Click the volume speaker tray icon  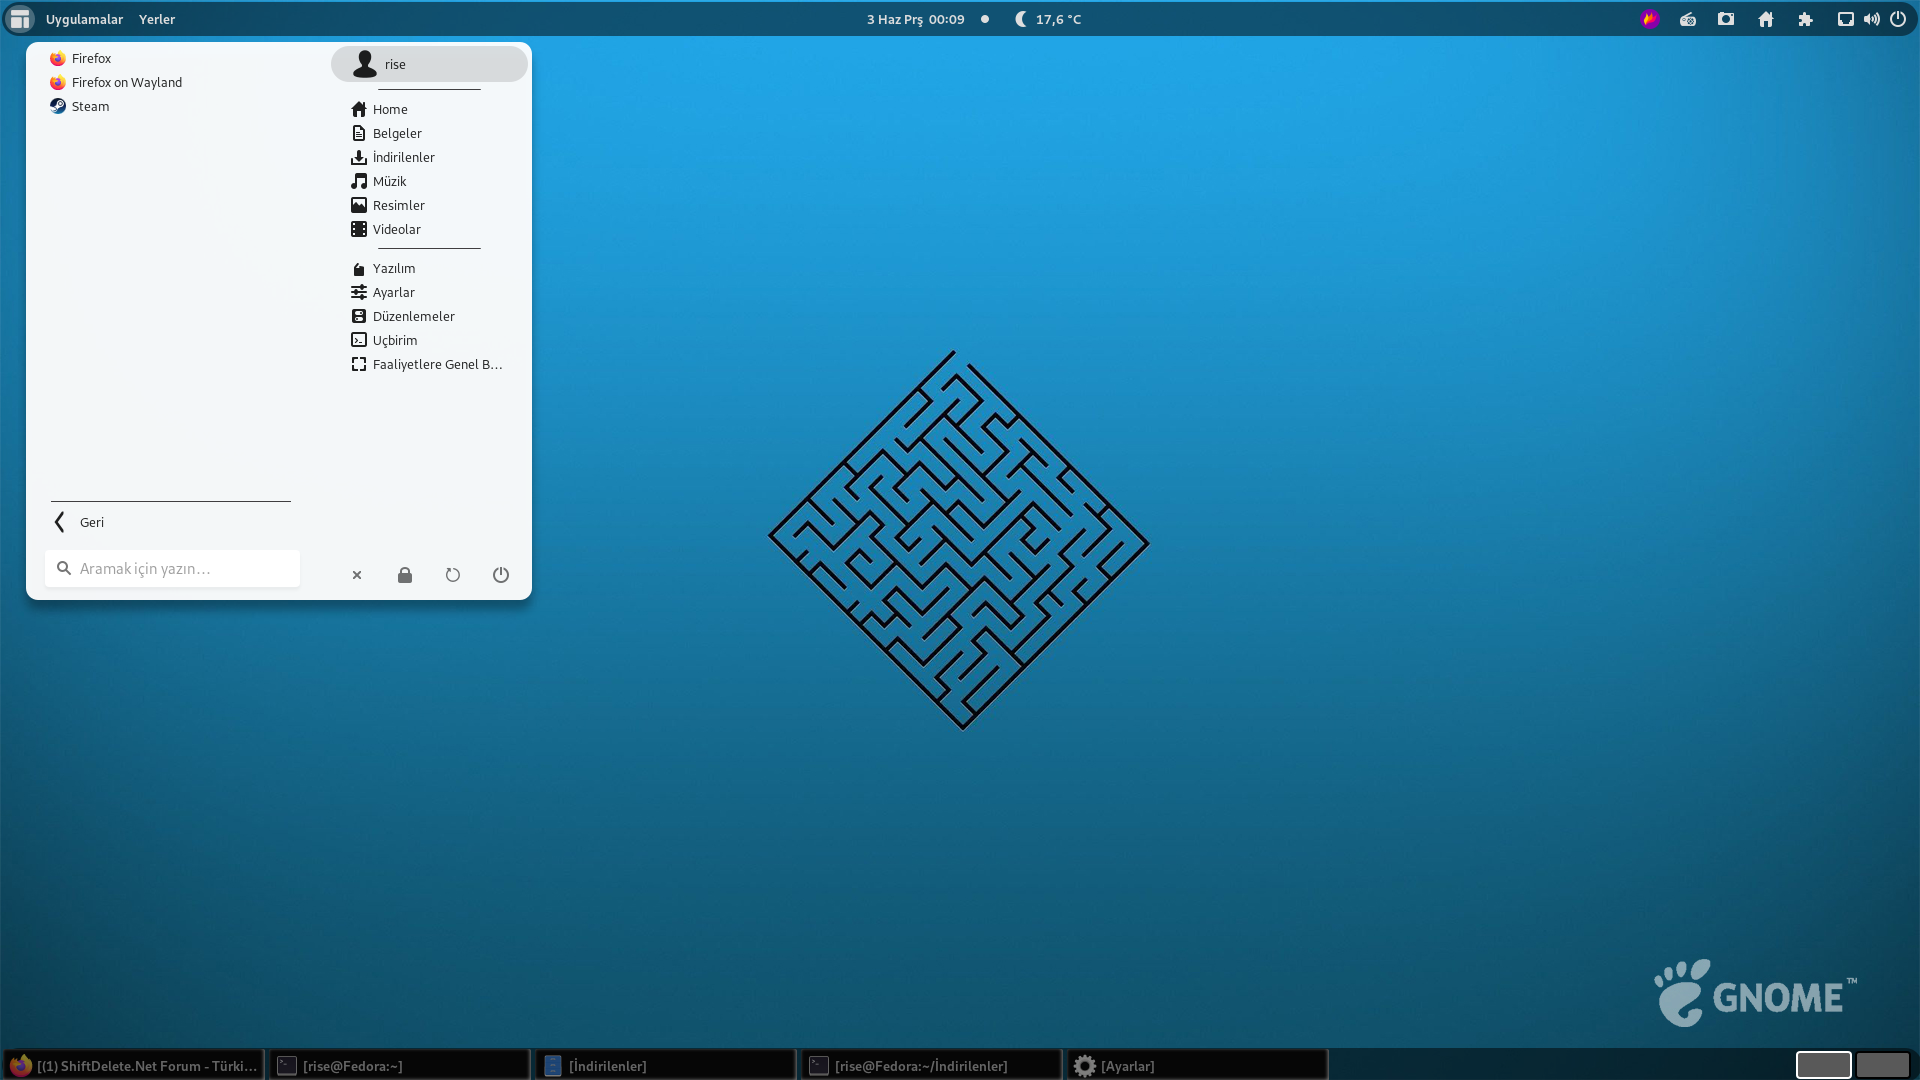(x=1872, y=19)
